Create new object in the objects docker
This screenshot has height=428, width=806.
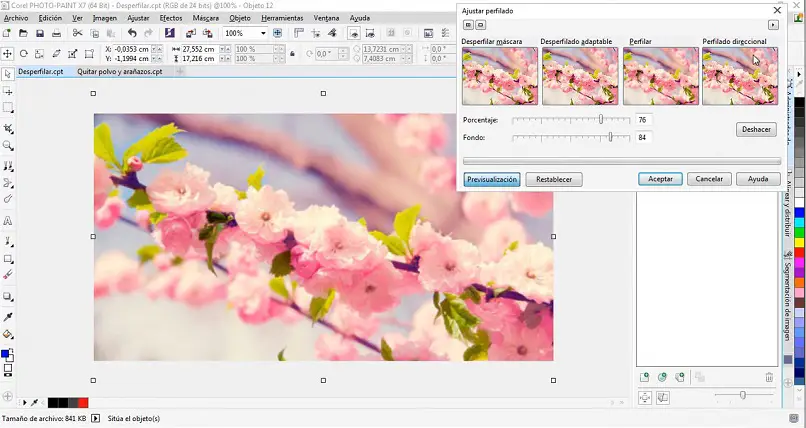point(645,377)
